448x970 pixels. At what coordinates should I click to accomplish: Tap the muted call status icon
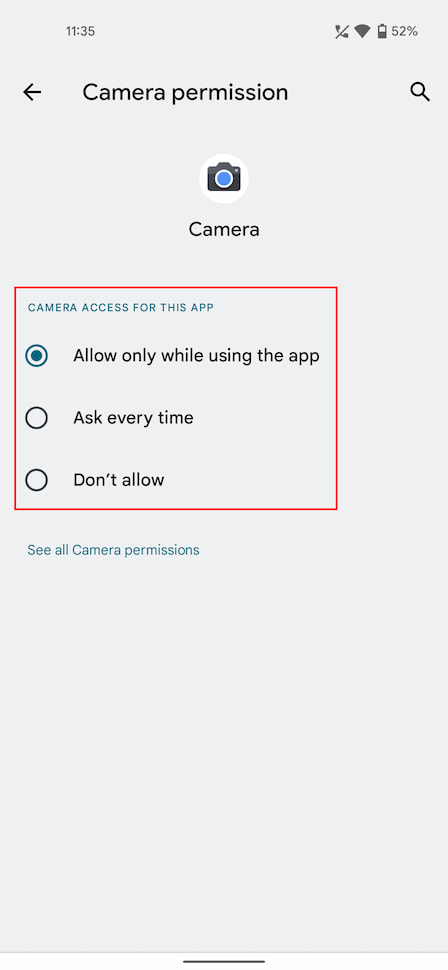coord(342,31)
